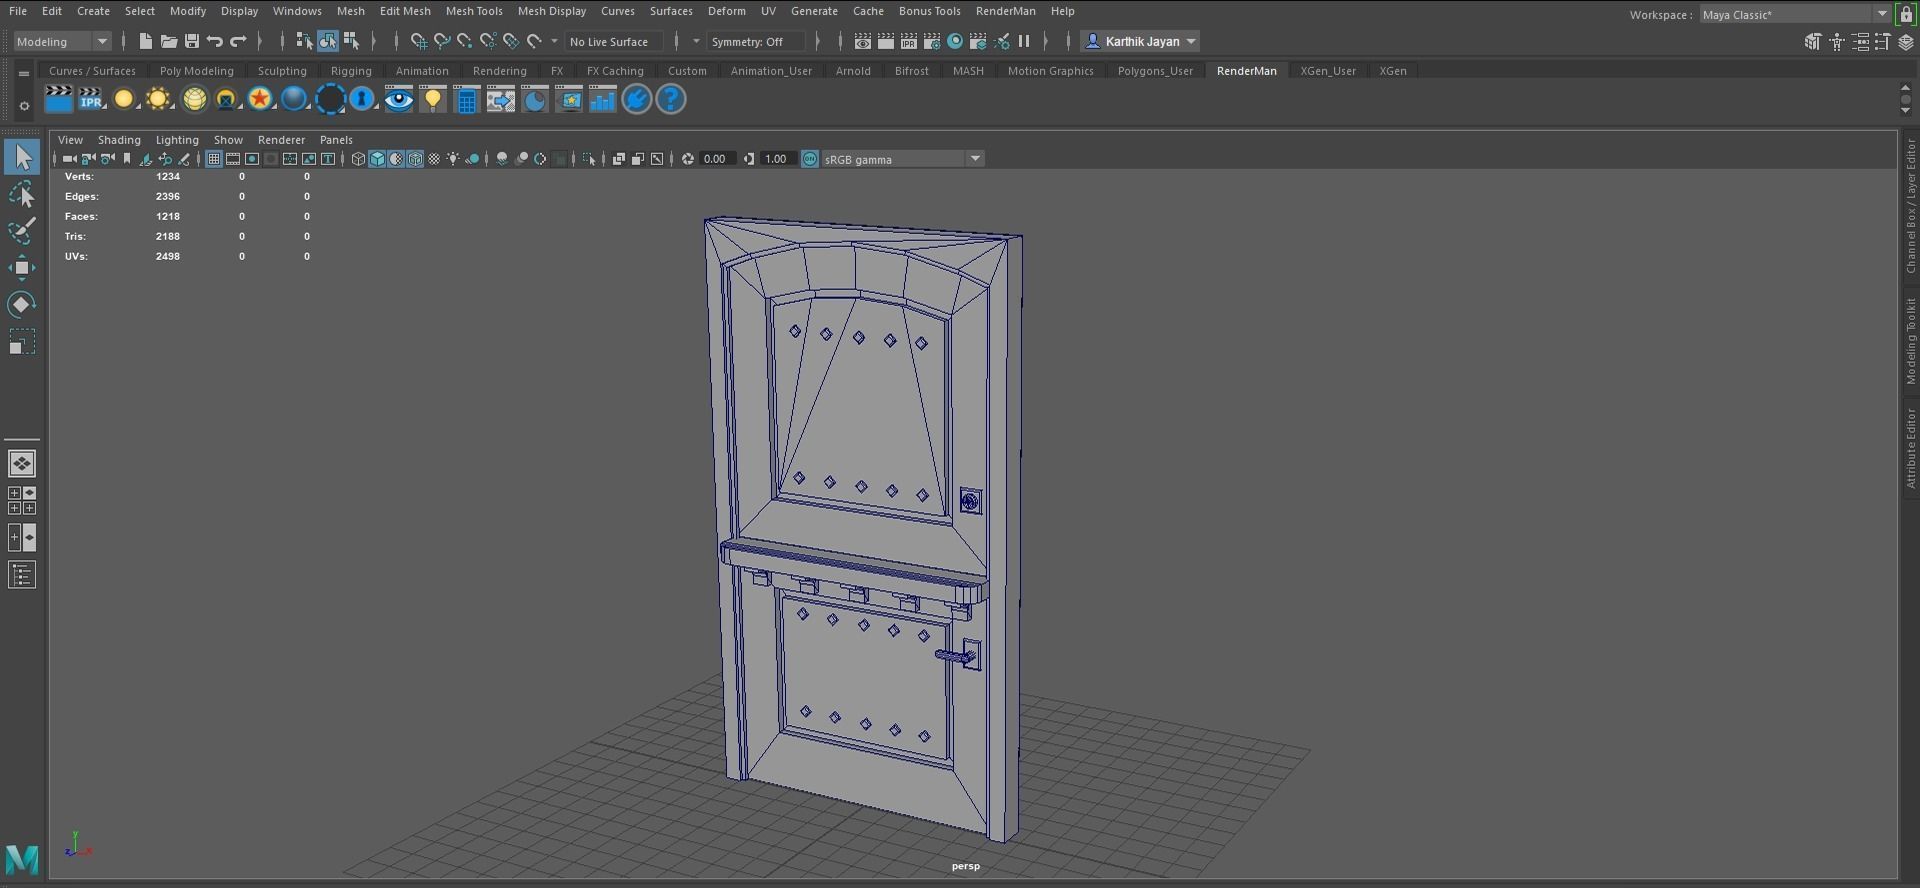This screenshot has height=888, width=1920.
Task: Redo action arrow icon
Action: tap(238, 41)
